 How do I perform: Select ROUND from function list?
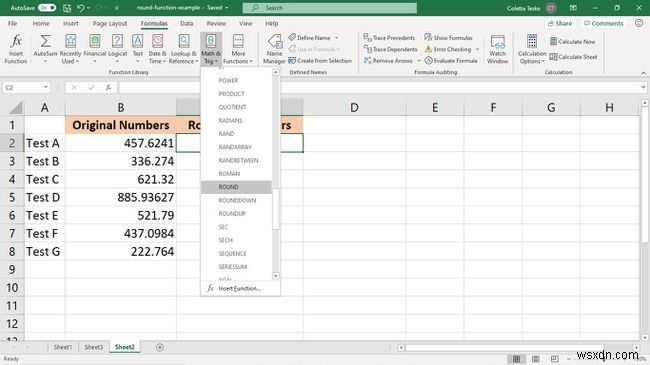tap(236, 187)
